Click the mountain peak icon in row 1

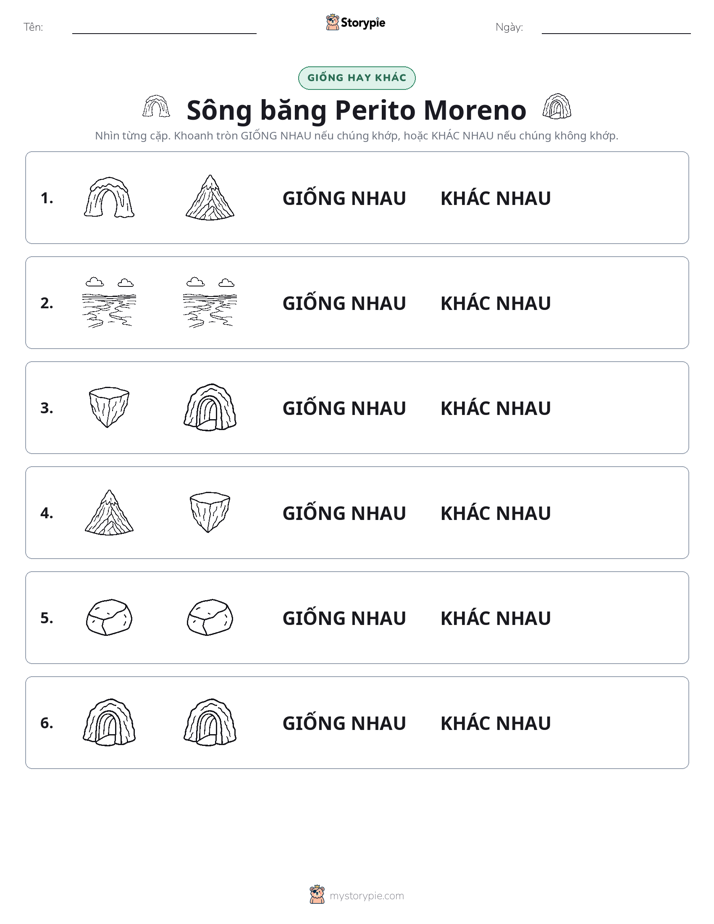(x=210, y=197)
